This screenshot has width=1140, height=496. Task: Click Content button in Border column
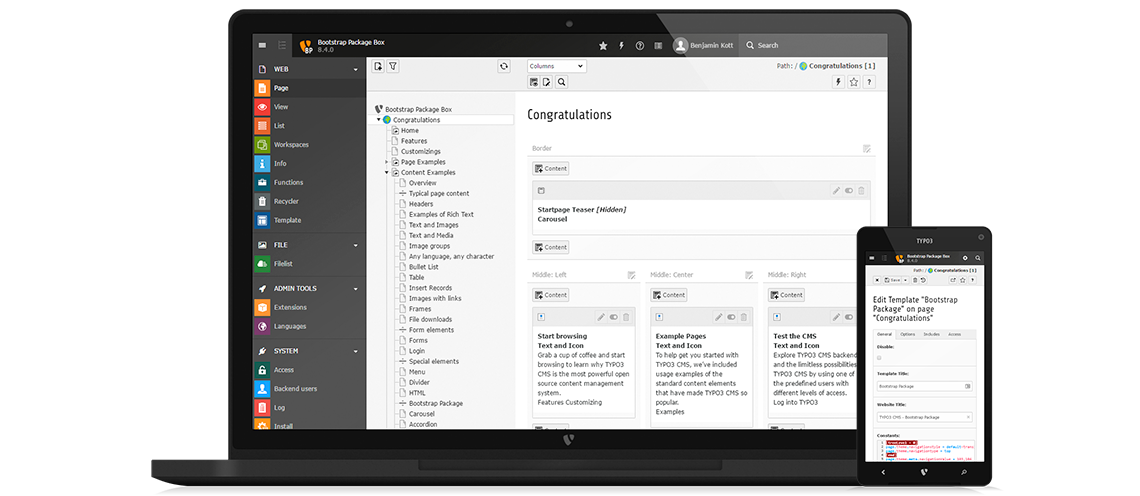tap(550, 169)
